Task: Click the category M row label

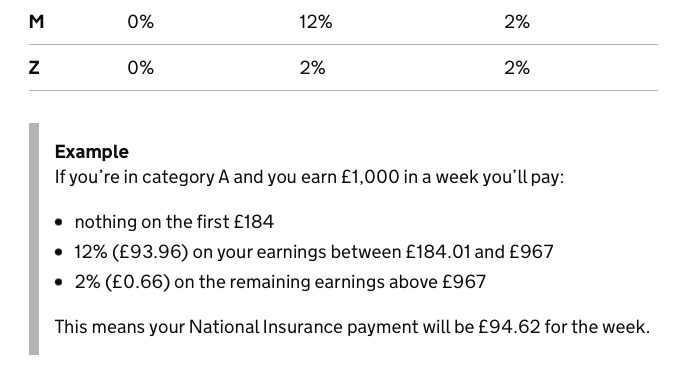Action: click(37, 21)
